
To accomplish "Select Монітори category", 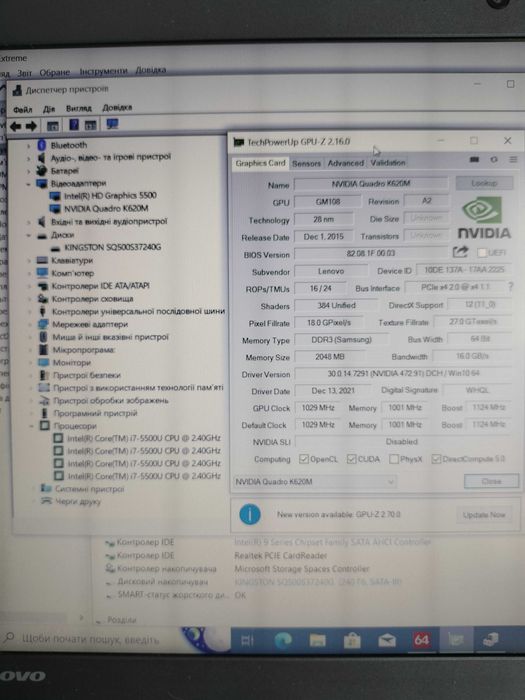I will (x=71, y=362).
